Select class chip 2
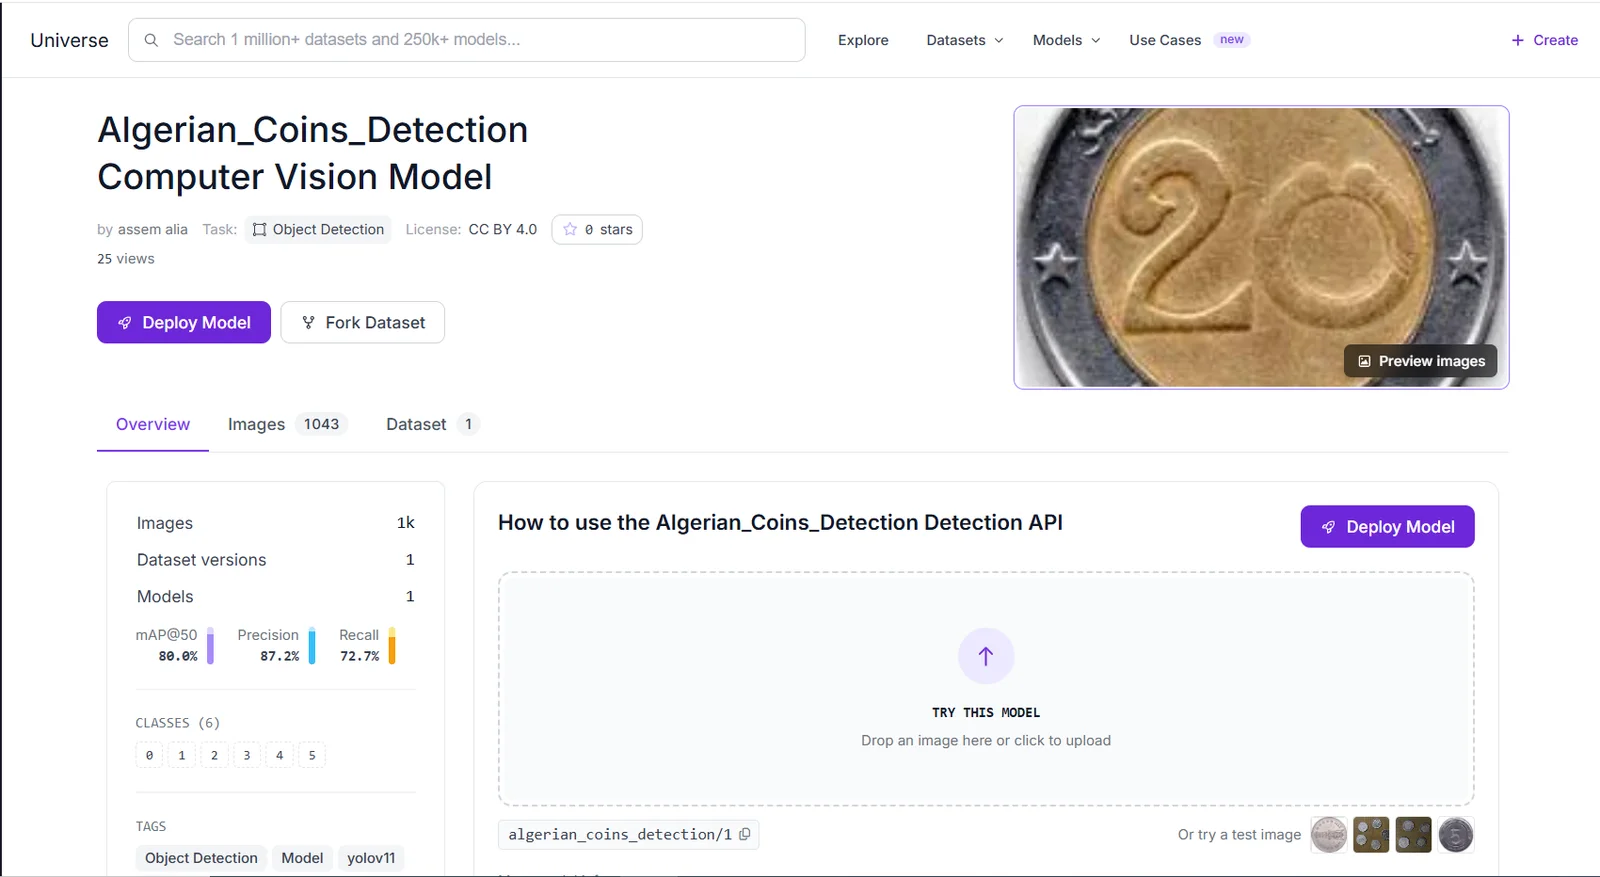1600x877 pixels. 214,755
